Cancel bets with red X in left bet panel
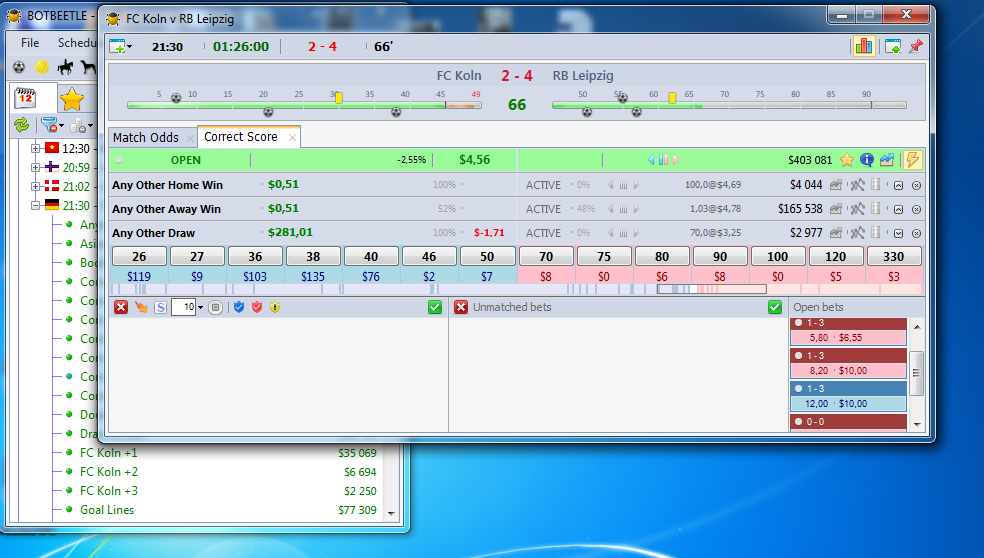 click(121, 307)
